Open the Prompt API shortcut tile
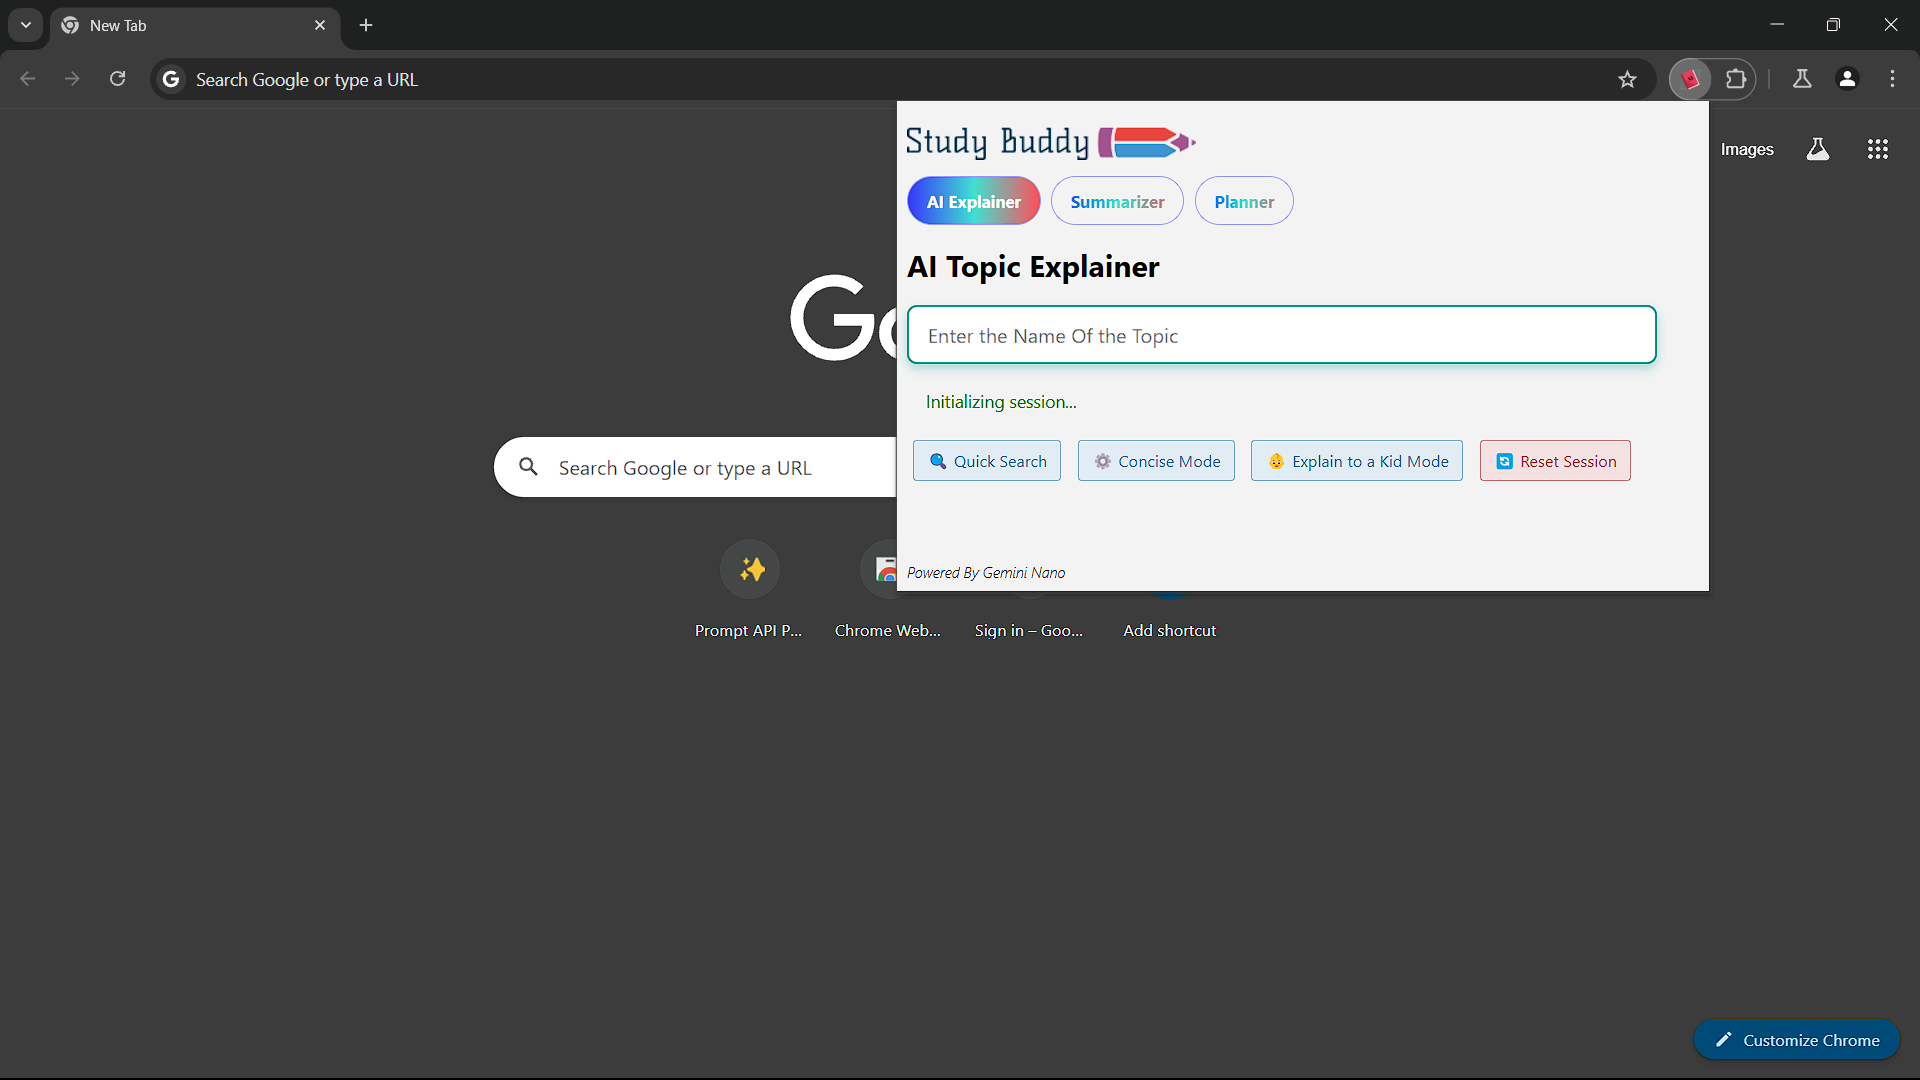This screenshot has height=1080, width=1920. tap(749, 570)
